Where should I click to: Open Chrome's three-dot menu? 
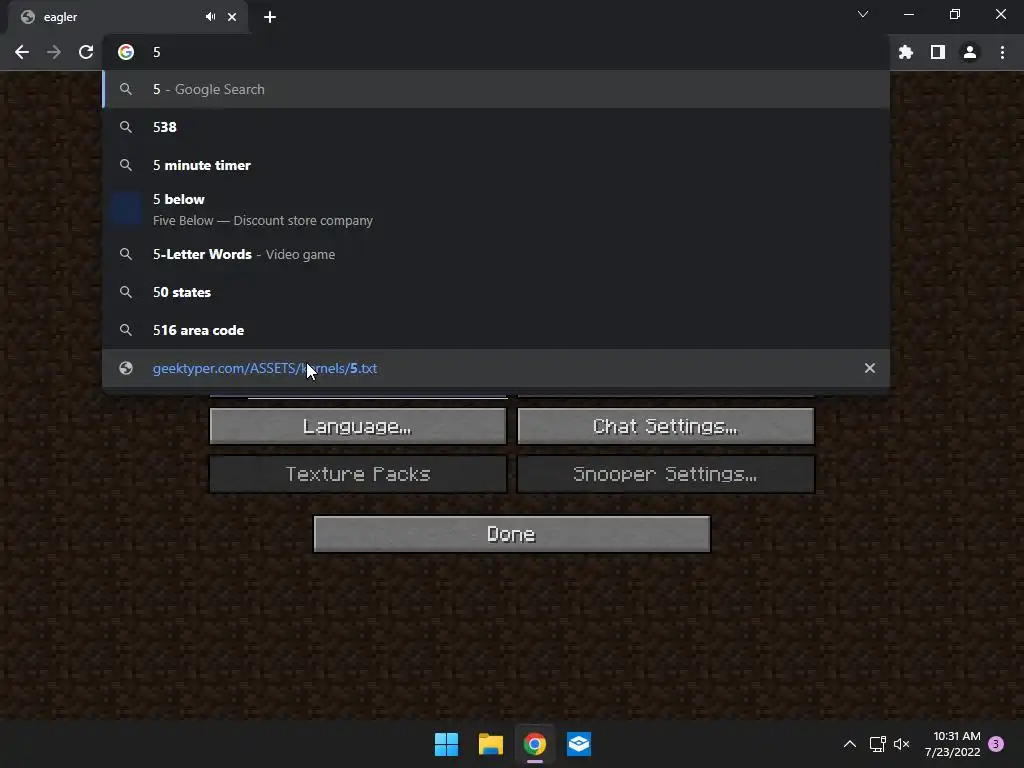click(x=1002, y=52)
